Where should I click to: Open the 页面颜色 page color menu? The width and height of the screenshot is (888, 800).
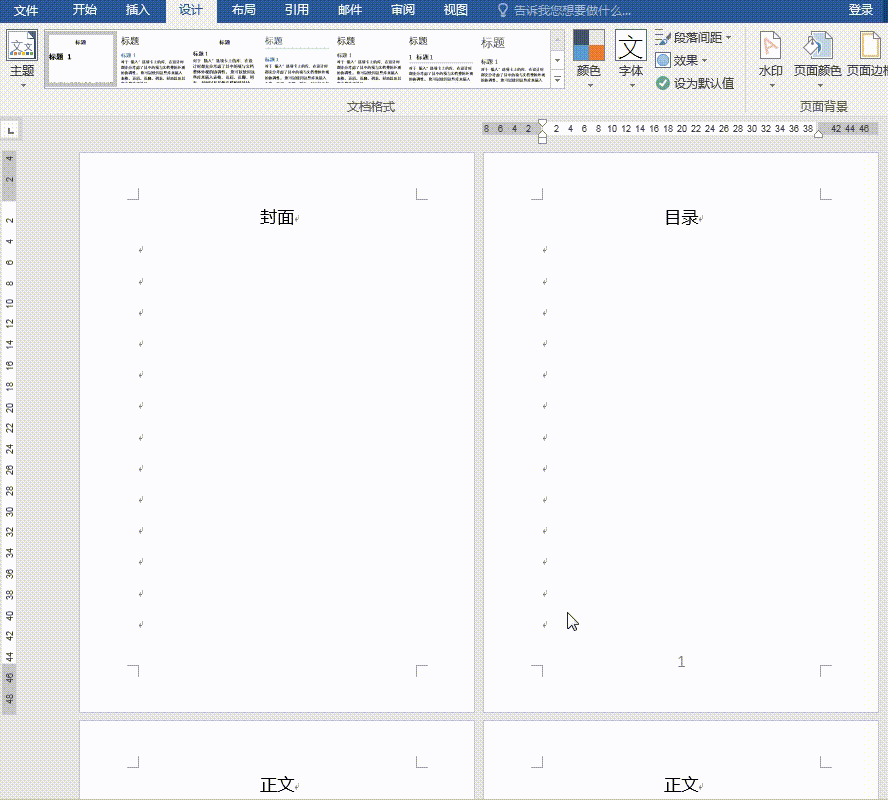click(817, 59)
